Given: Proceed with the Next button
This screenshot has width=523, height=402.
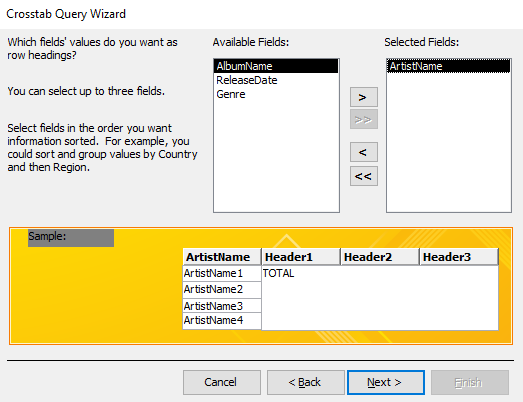Looking at the screenshot, I should click(x=386, y=382).
